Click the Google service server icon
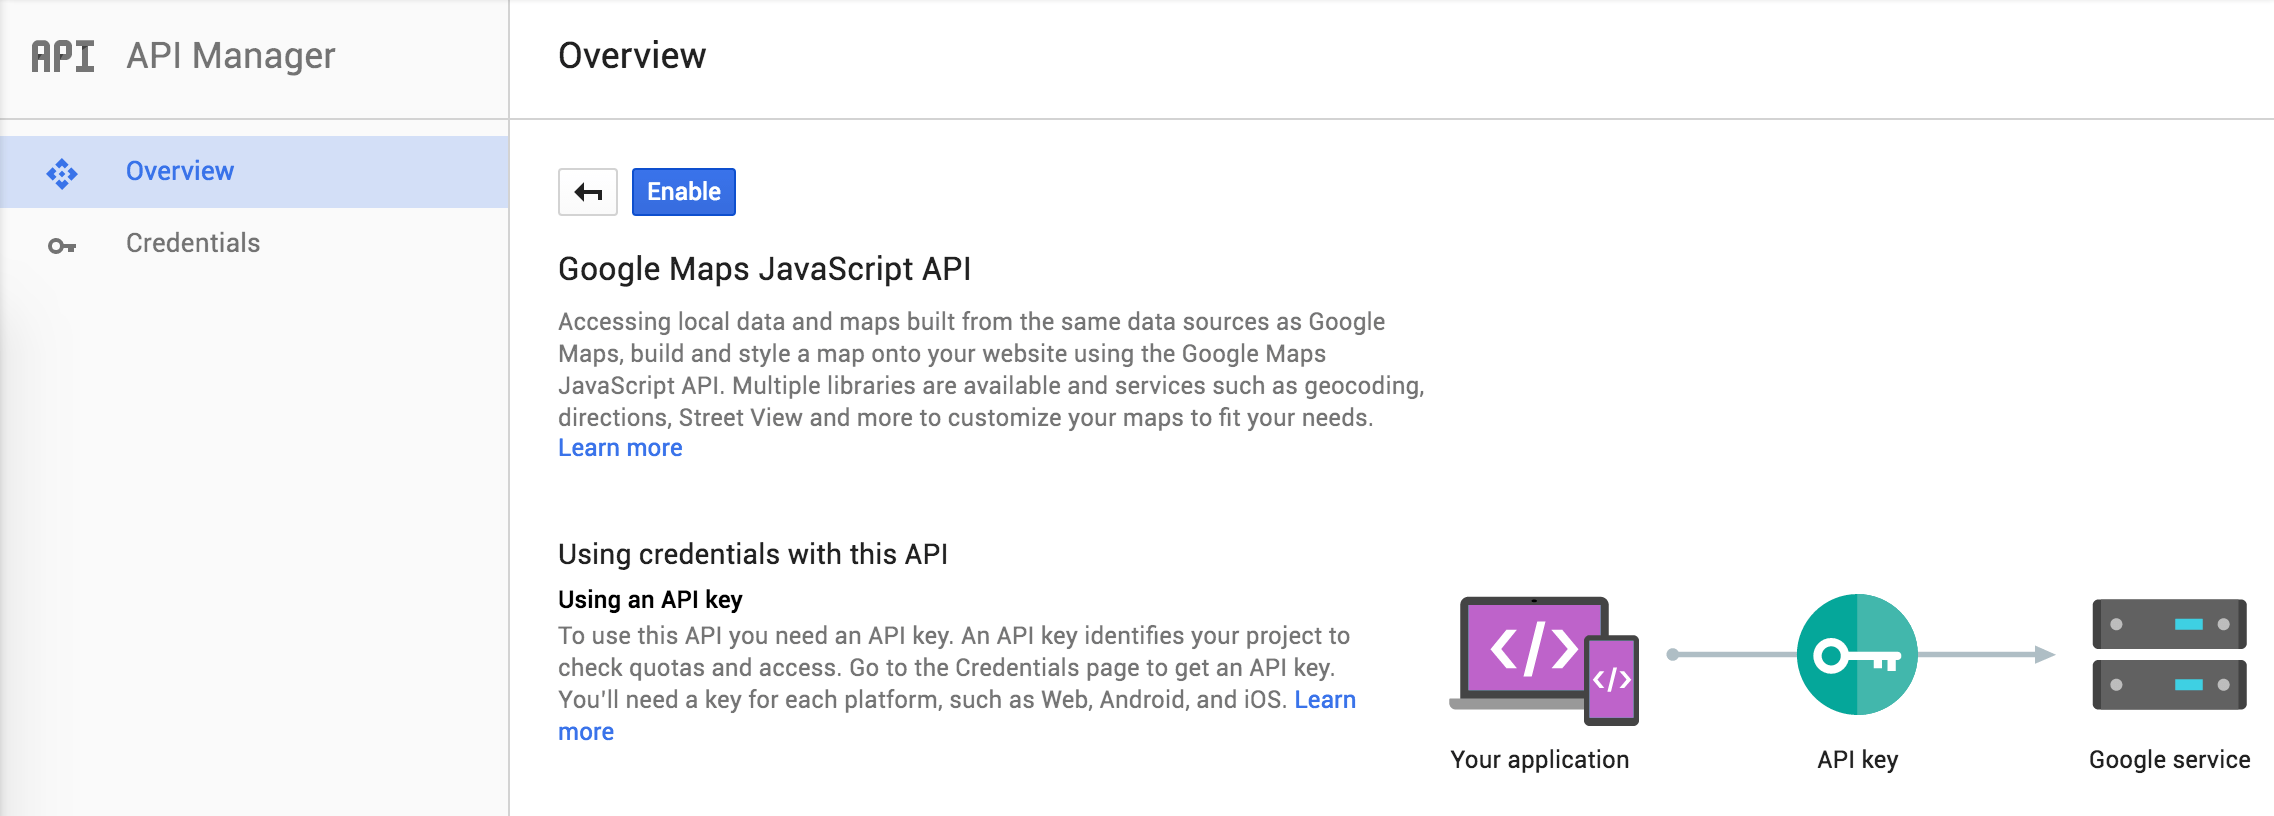Image resolution: width=2274 pixels, height=816 pixels. 2169,654
